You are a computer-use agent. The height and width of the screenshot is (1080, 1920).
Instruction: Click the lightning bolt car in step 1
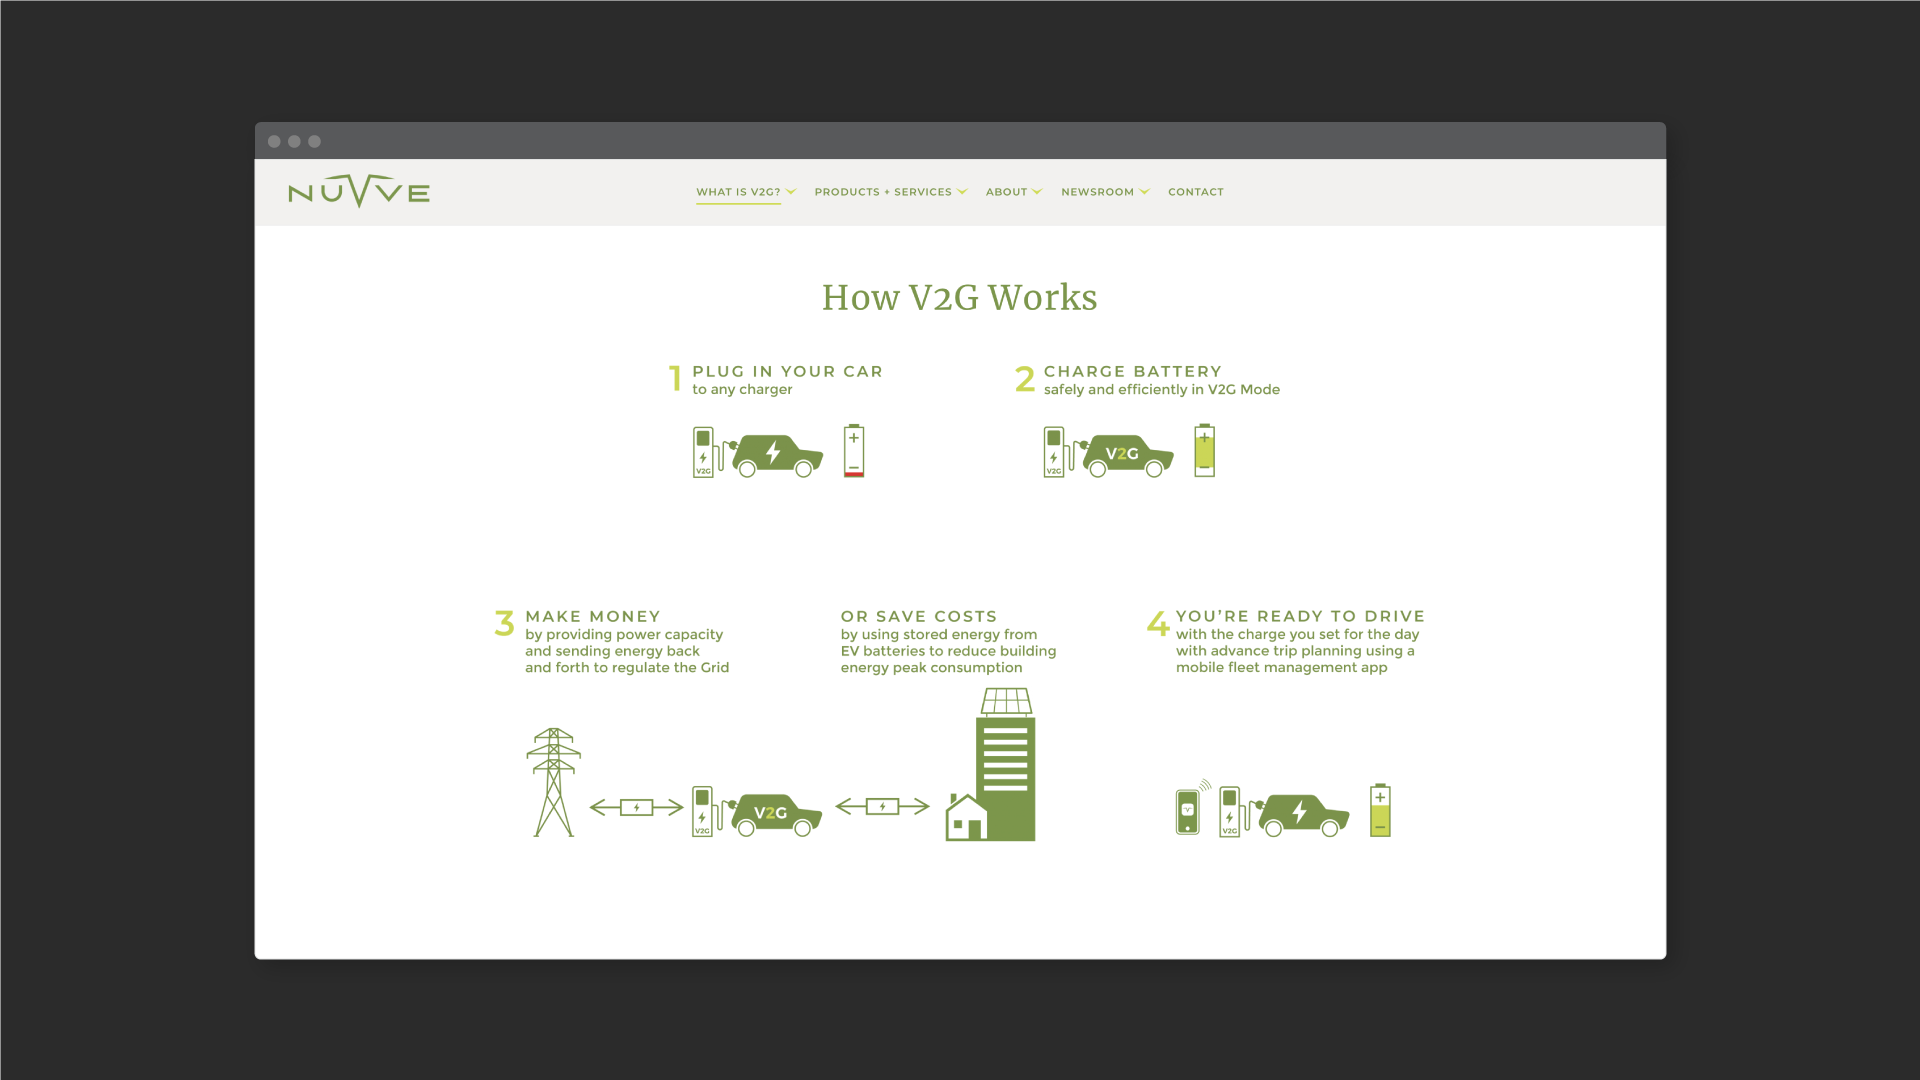[x=777, y=456]
